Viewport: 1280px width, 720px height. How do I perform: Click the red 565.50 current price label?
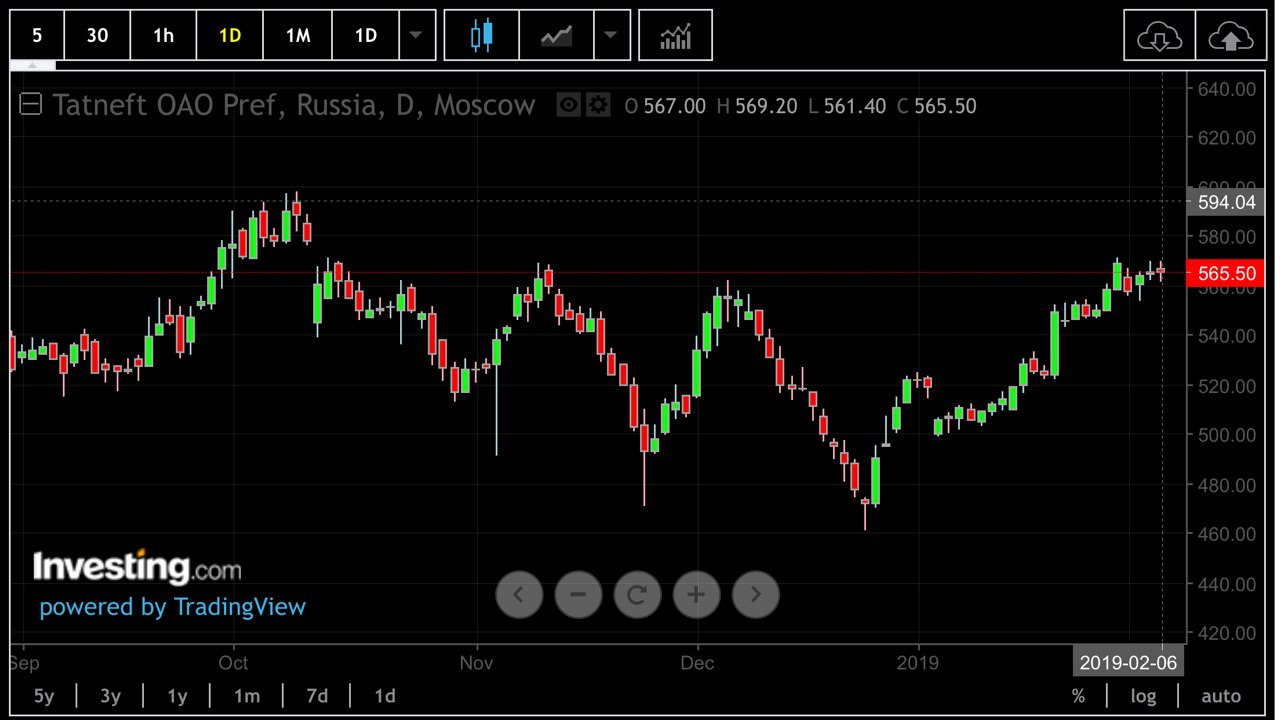point(1227,273)
